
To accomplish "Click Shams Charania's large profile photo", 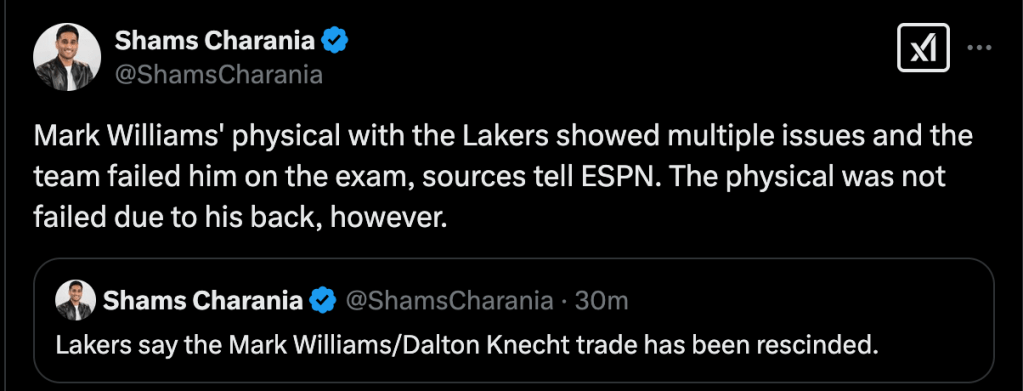I will pyautogui.click(x=67, y=57).
